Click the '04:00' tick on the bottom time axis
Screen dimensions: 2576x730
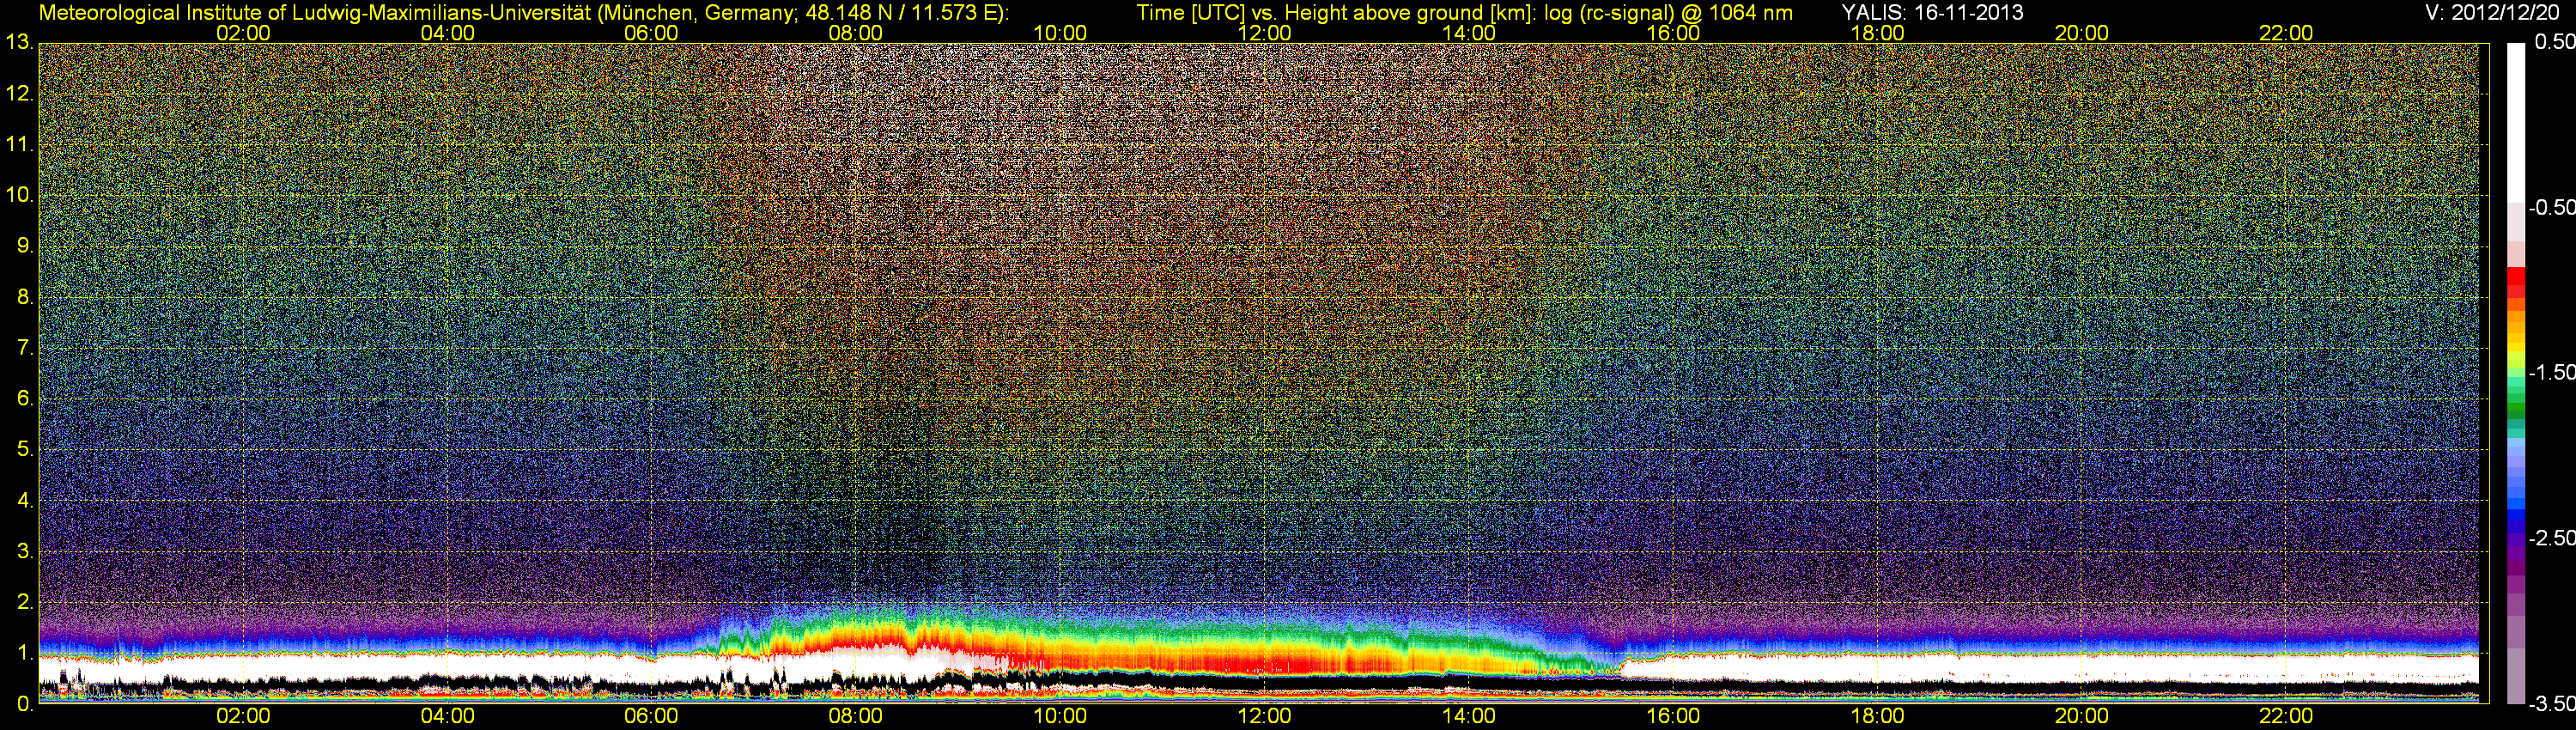447,716
